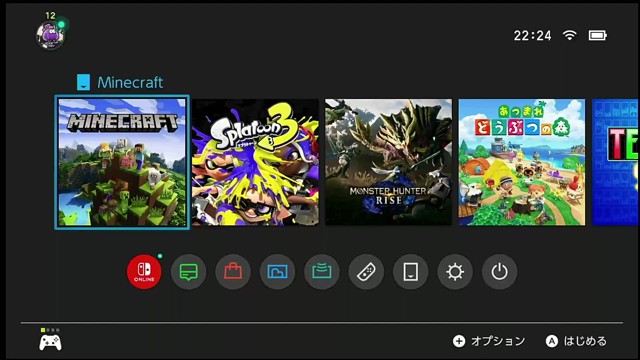Click the Minecraft title label
The image size is (640, 360).
click(x=130, y=82)
